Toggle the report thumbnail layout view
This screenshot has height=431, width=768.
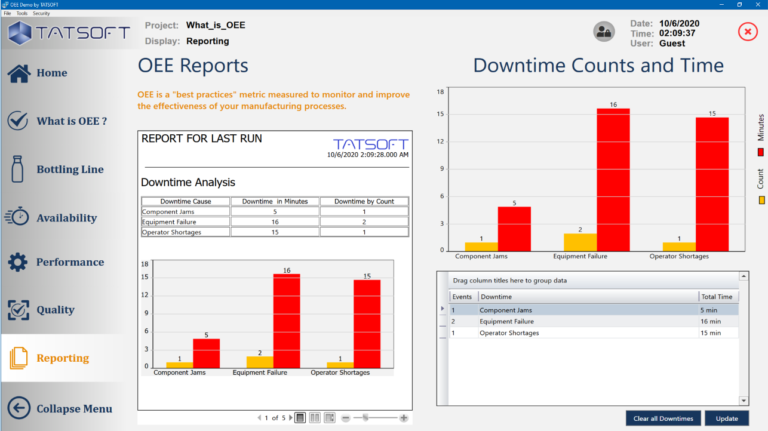328,417
